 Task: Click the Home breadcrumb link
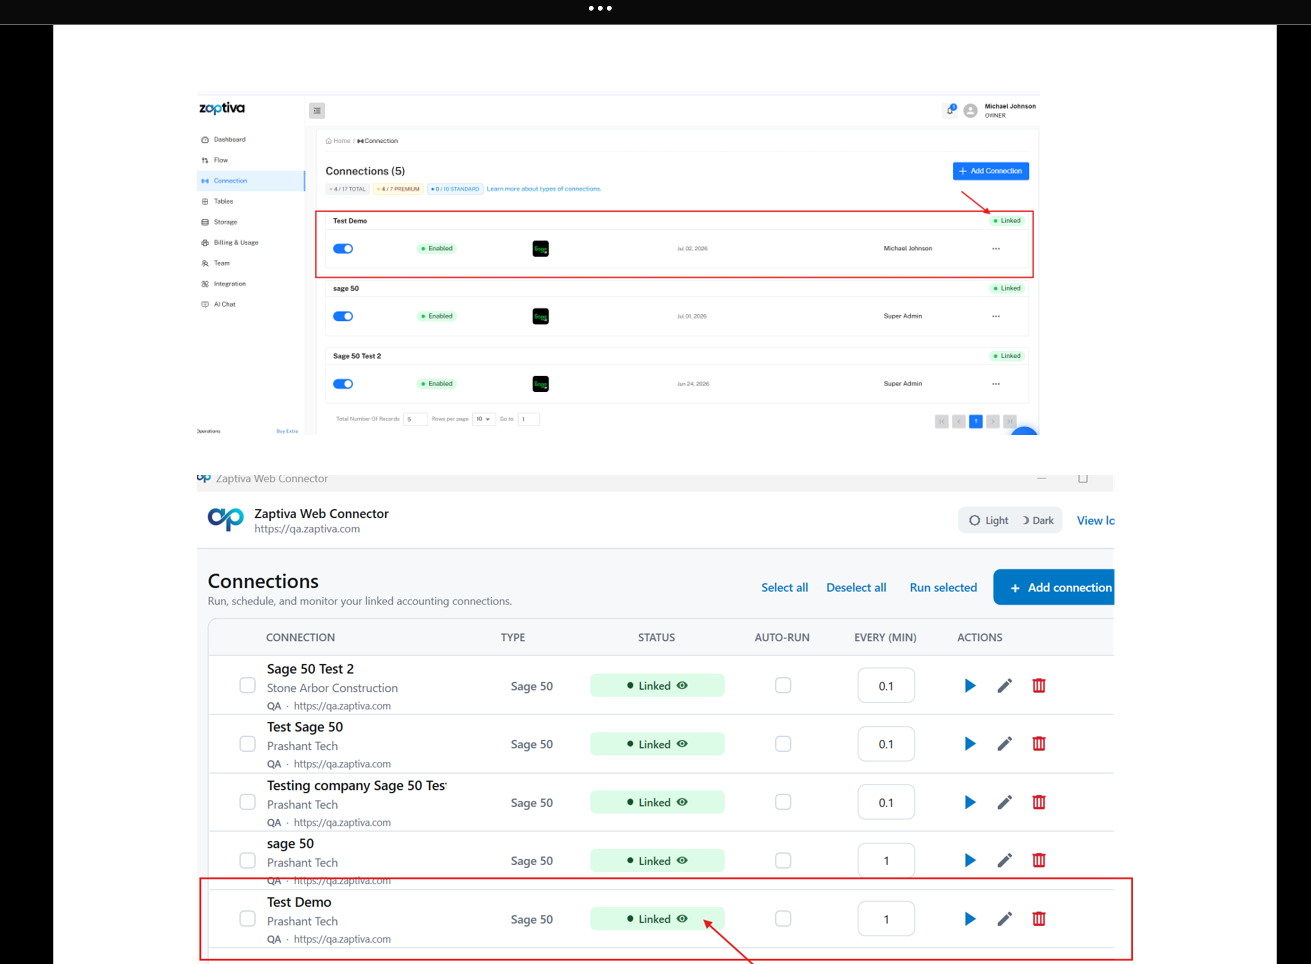(x=338, y=141)
